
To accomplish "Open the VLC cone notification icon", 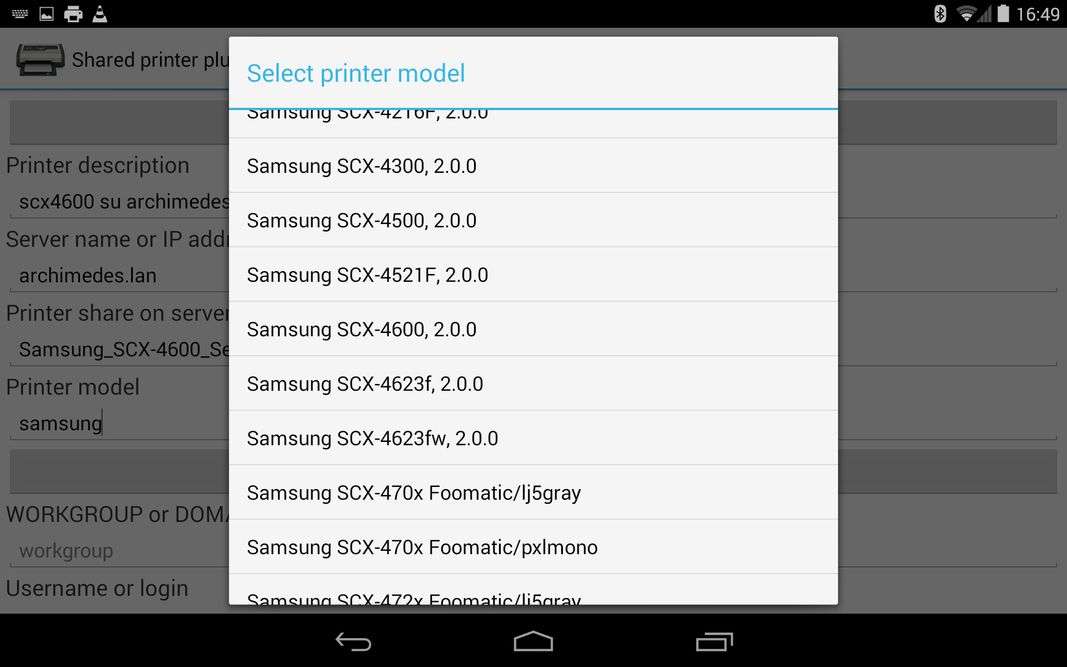I will point(100,14).
